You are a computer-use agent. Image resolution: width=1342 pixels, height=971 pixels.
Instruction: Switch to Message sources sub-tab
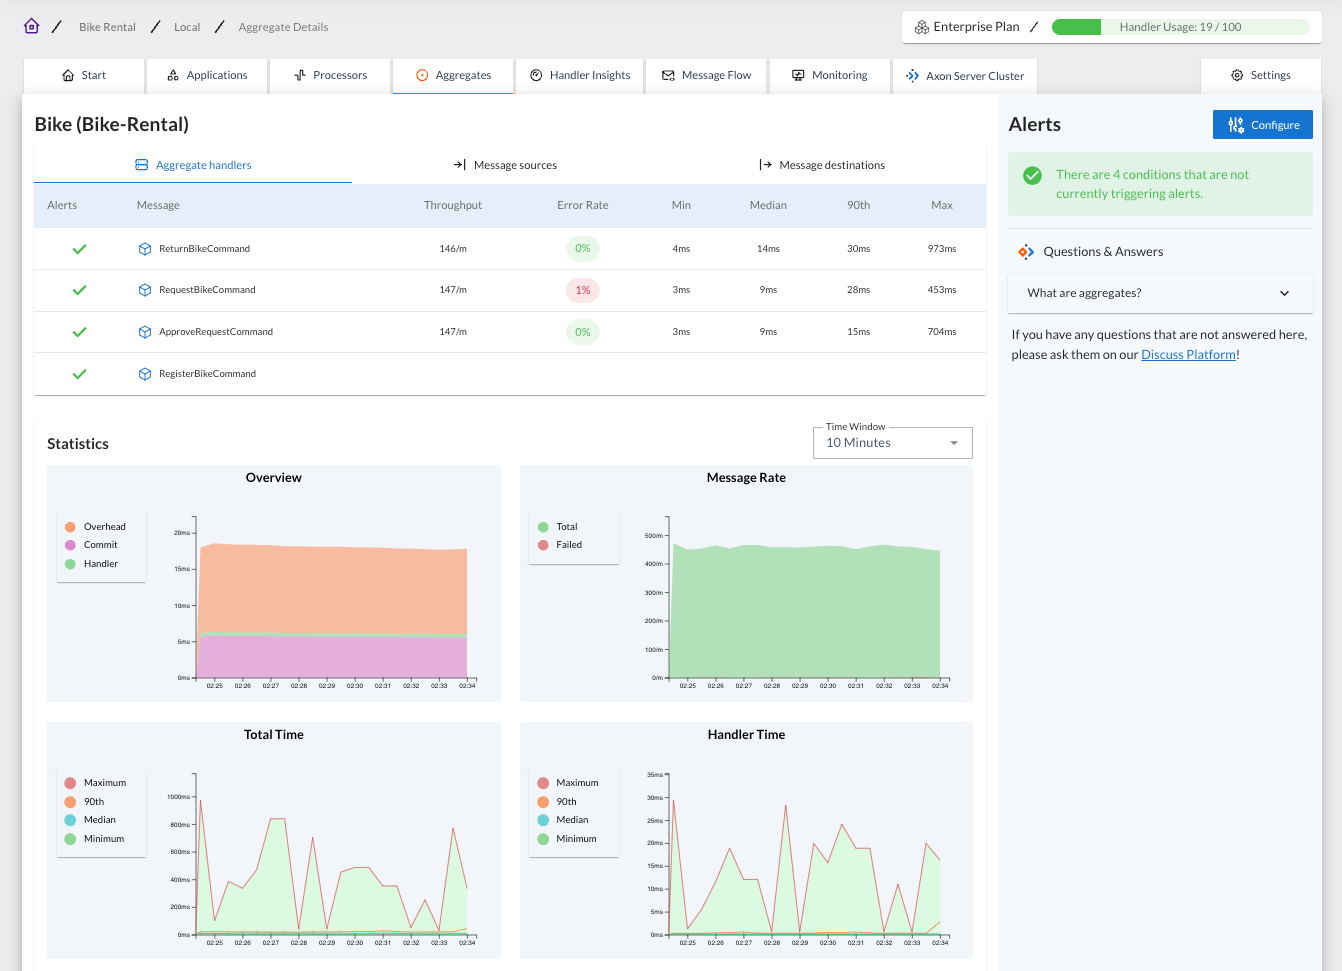(505, 165)
